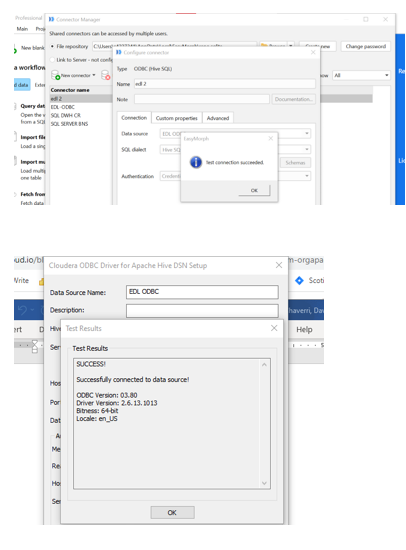Click the connector Name field
The height and width of the screenshot is (550, 406).
225,84
